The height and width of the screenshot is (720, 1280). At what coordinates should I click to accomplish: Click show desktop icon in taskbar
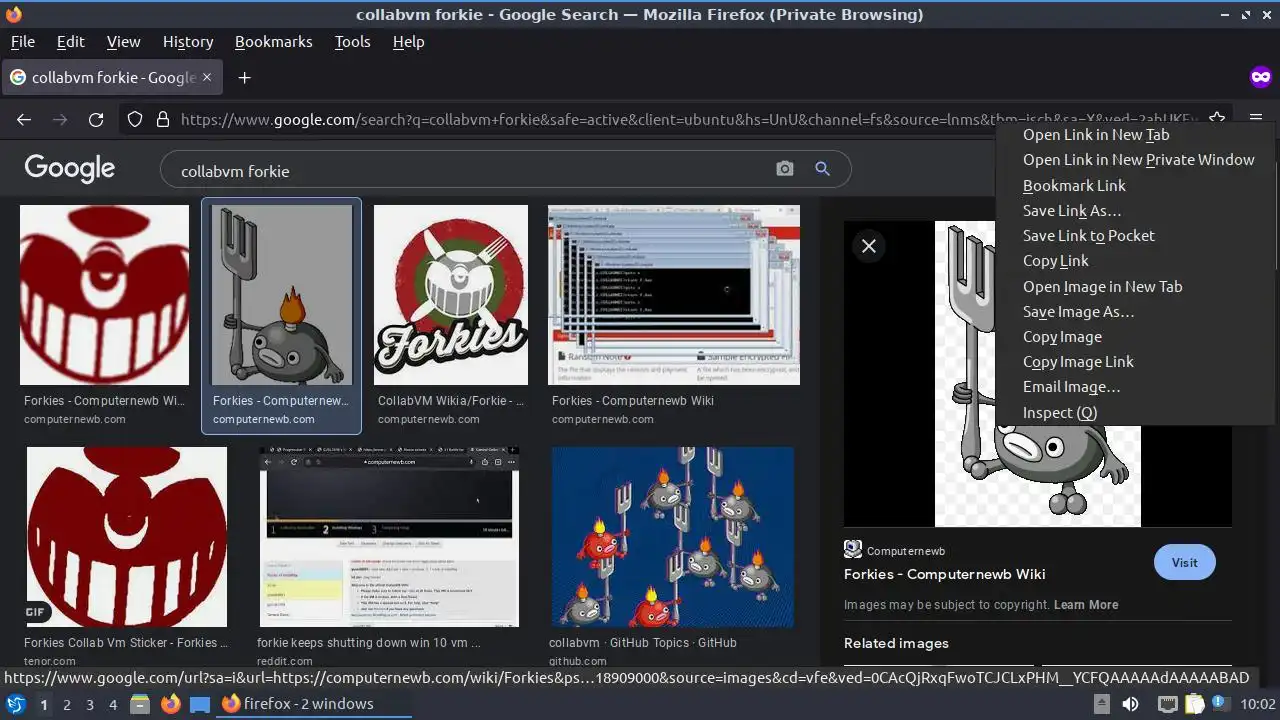200,704
